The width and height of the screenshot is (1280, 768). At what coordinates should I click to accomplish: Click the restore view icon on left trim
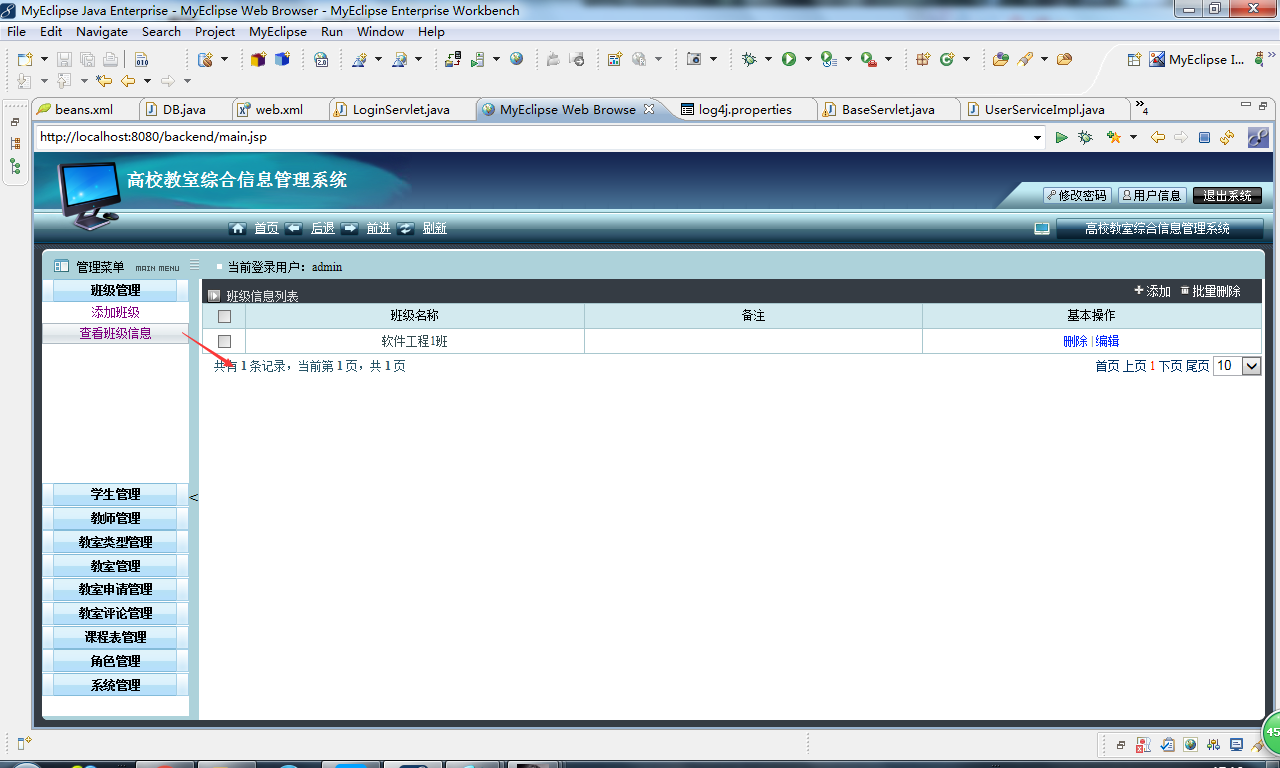coord(15,121)
